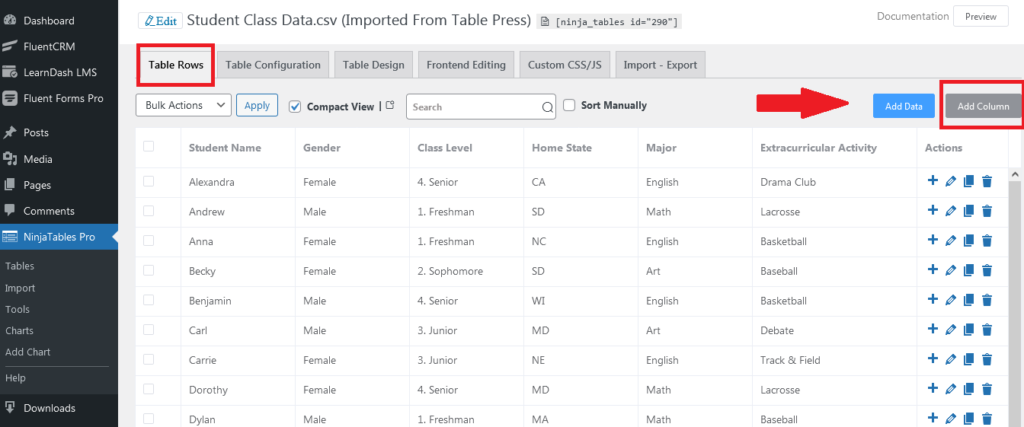Delete the Alexandra row with trash icon
This screenshot has width=1024, height=427.
click(x=987, y=182)
